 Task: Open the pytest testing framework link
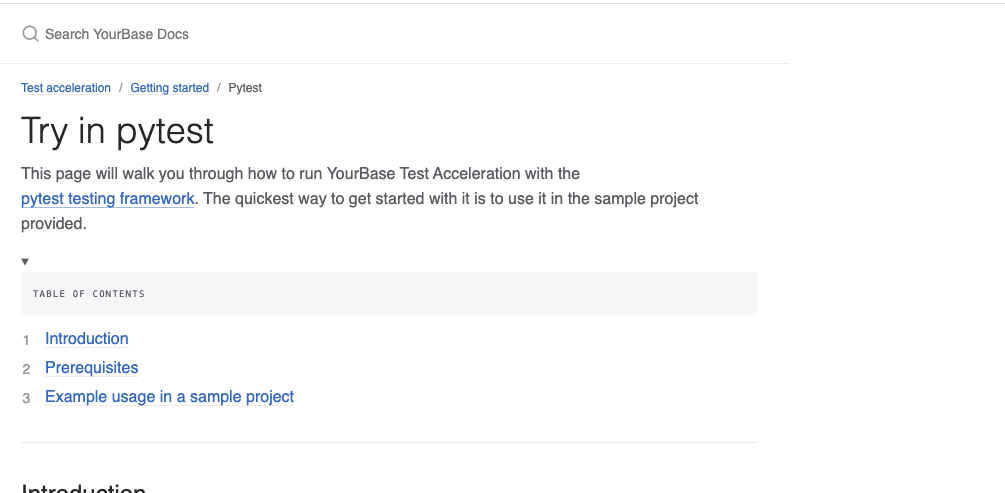coord(107,199)
